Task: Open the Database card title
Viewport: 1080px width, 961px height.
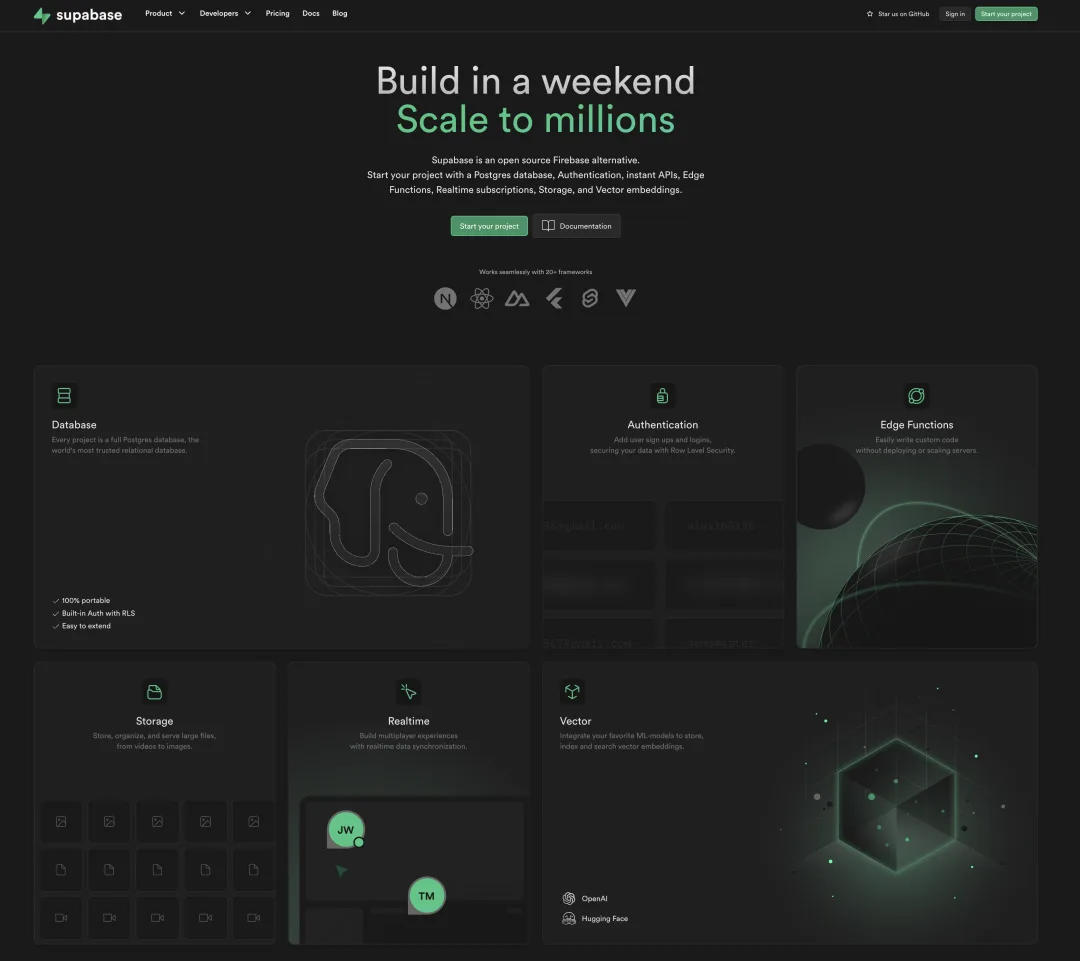Action: pos(74,424)
